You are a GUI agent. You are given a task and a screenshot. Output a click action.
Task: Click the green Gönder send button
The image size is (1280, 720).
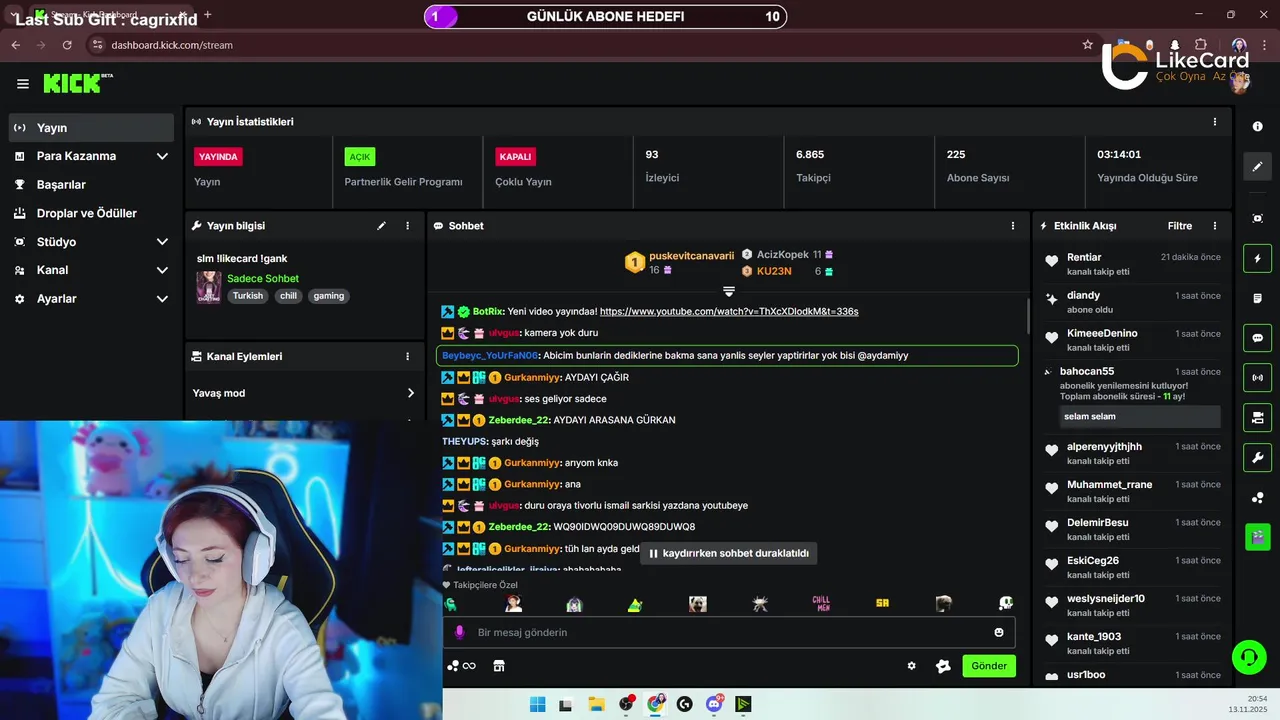pyautogui.click(x=989, y=666)
